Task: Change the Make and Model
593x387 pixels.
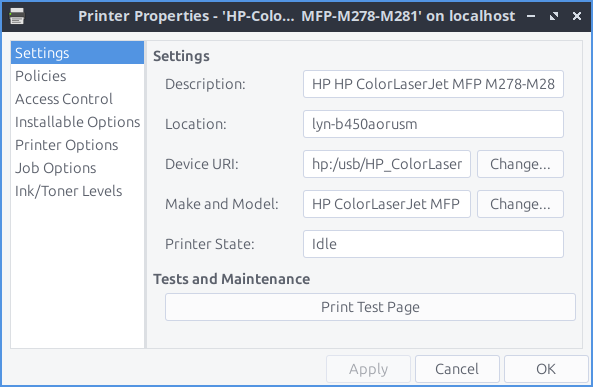Action: coord(520,204)
